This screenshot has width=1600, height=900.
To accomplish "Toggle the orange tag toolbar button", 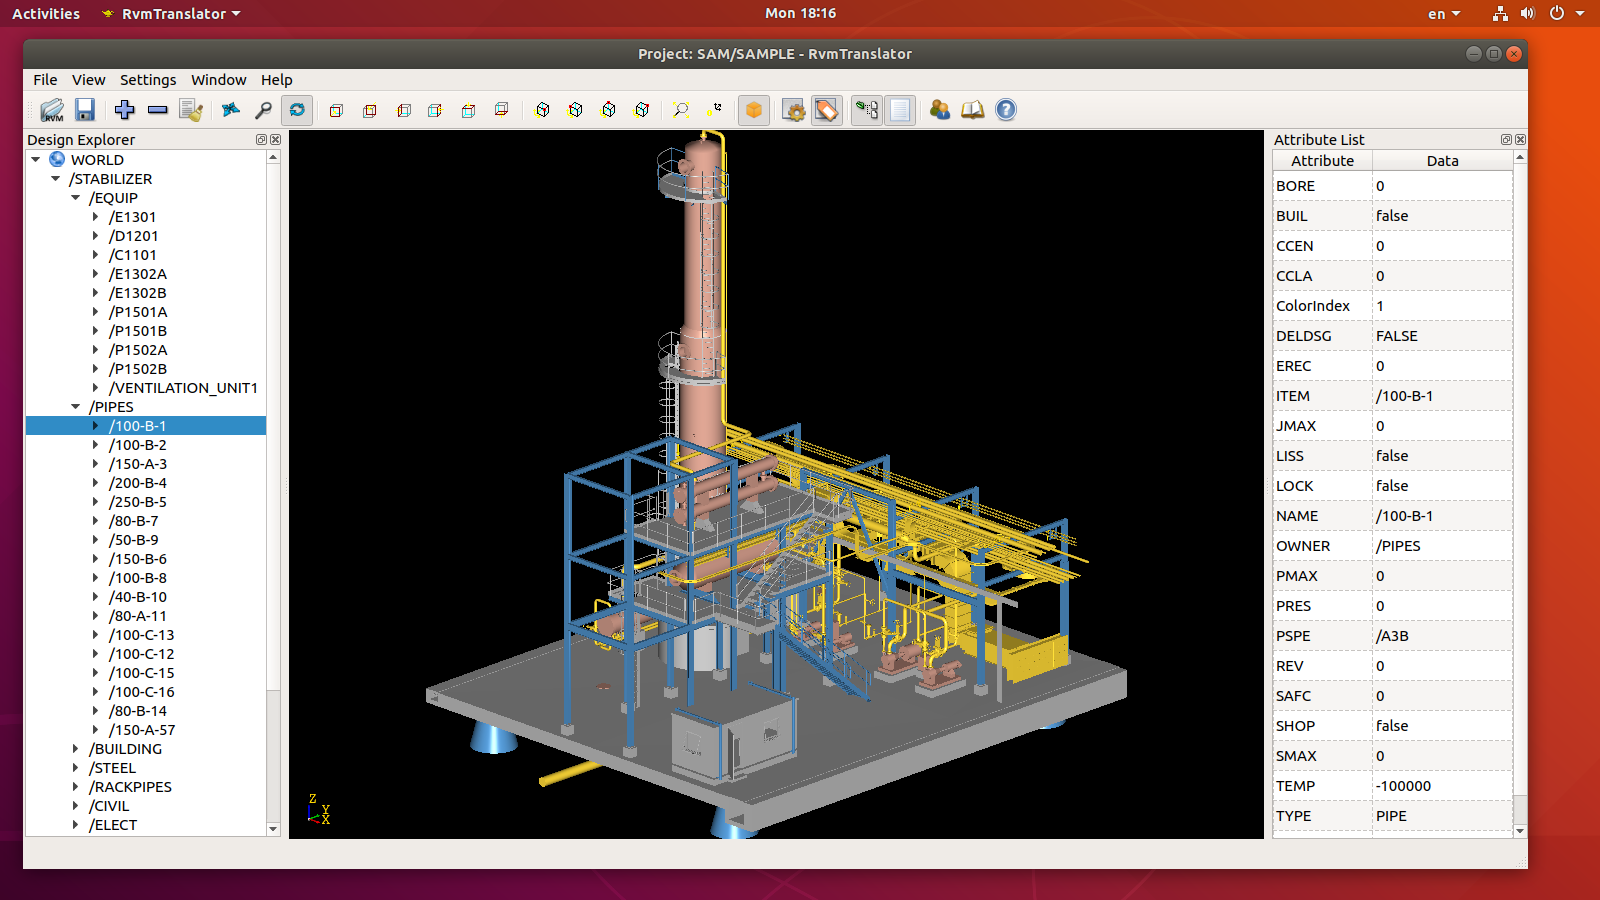I will click(827, 110).
